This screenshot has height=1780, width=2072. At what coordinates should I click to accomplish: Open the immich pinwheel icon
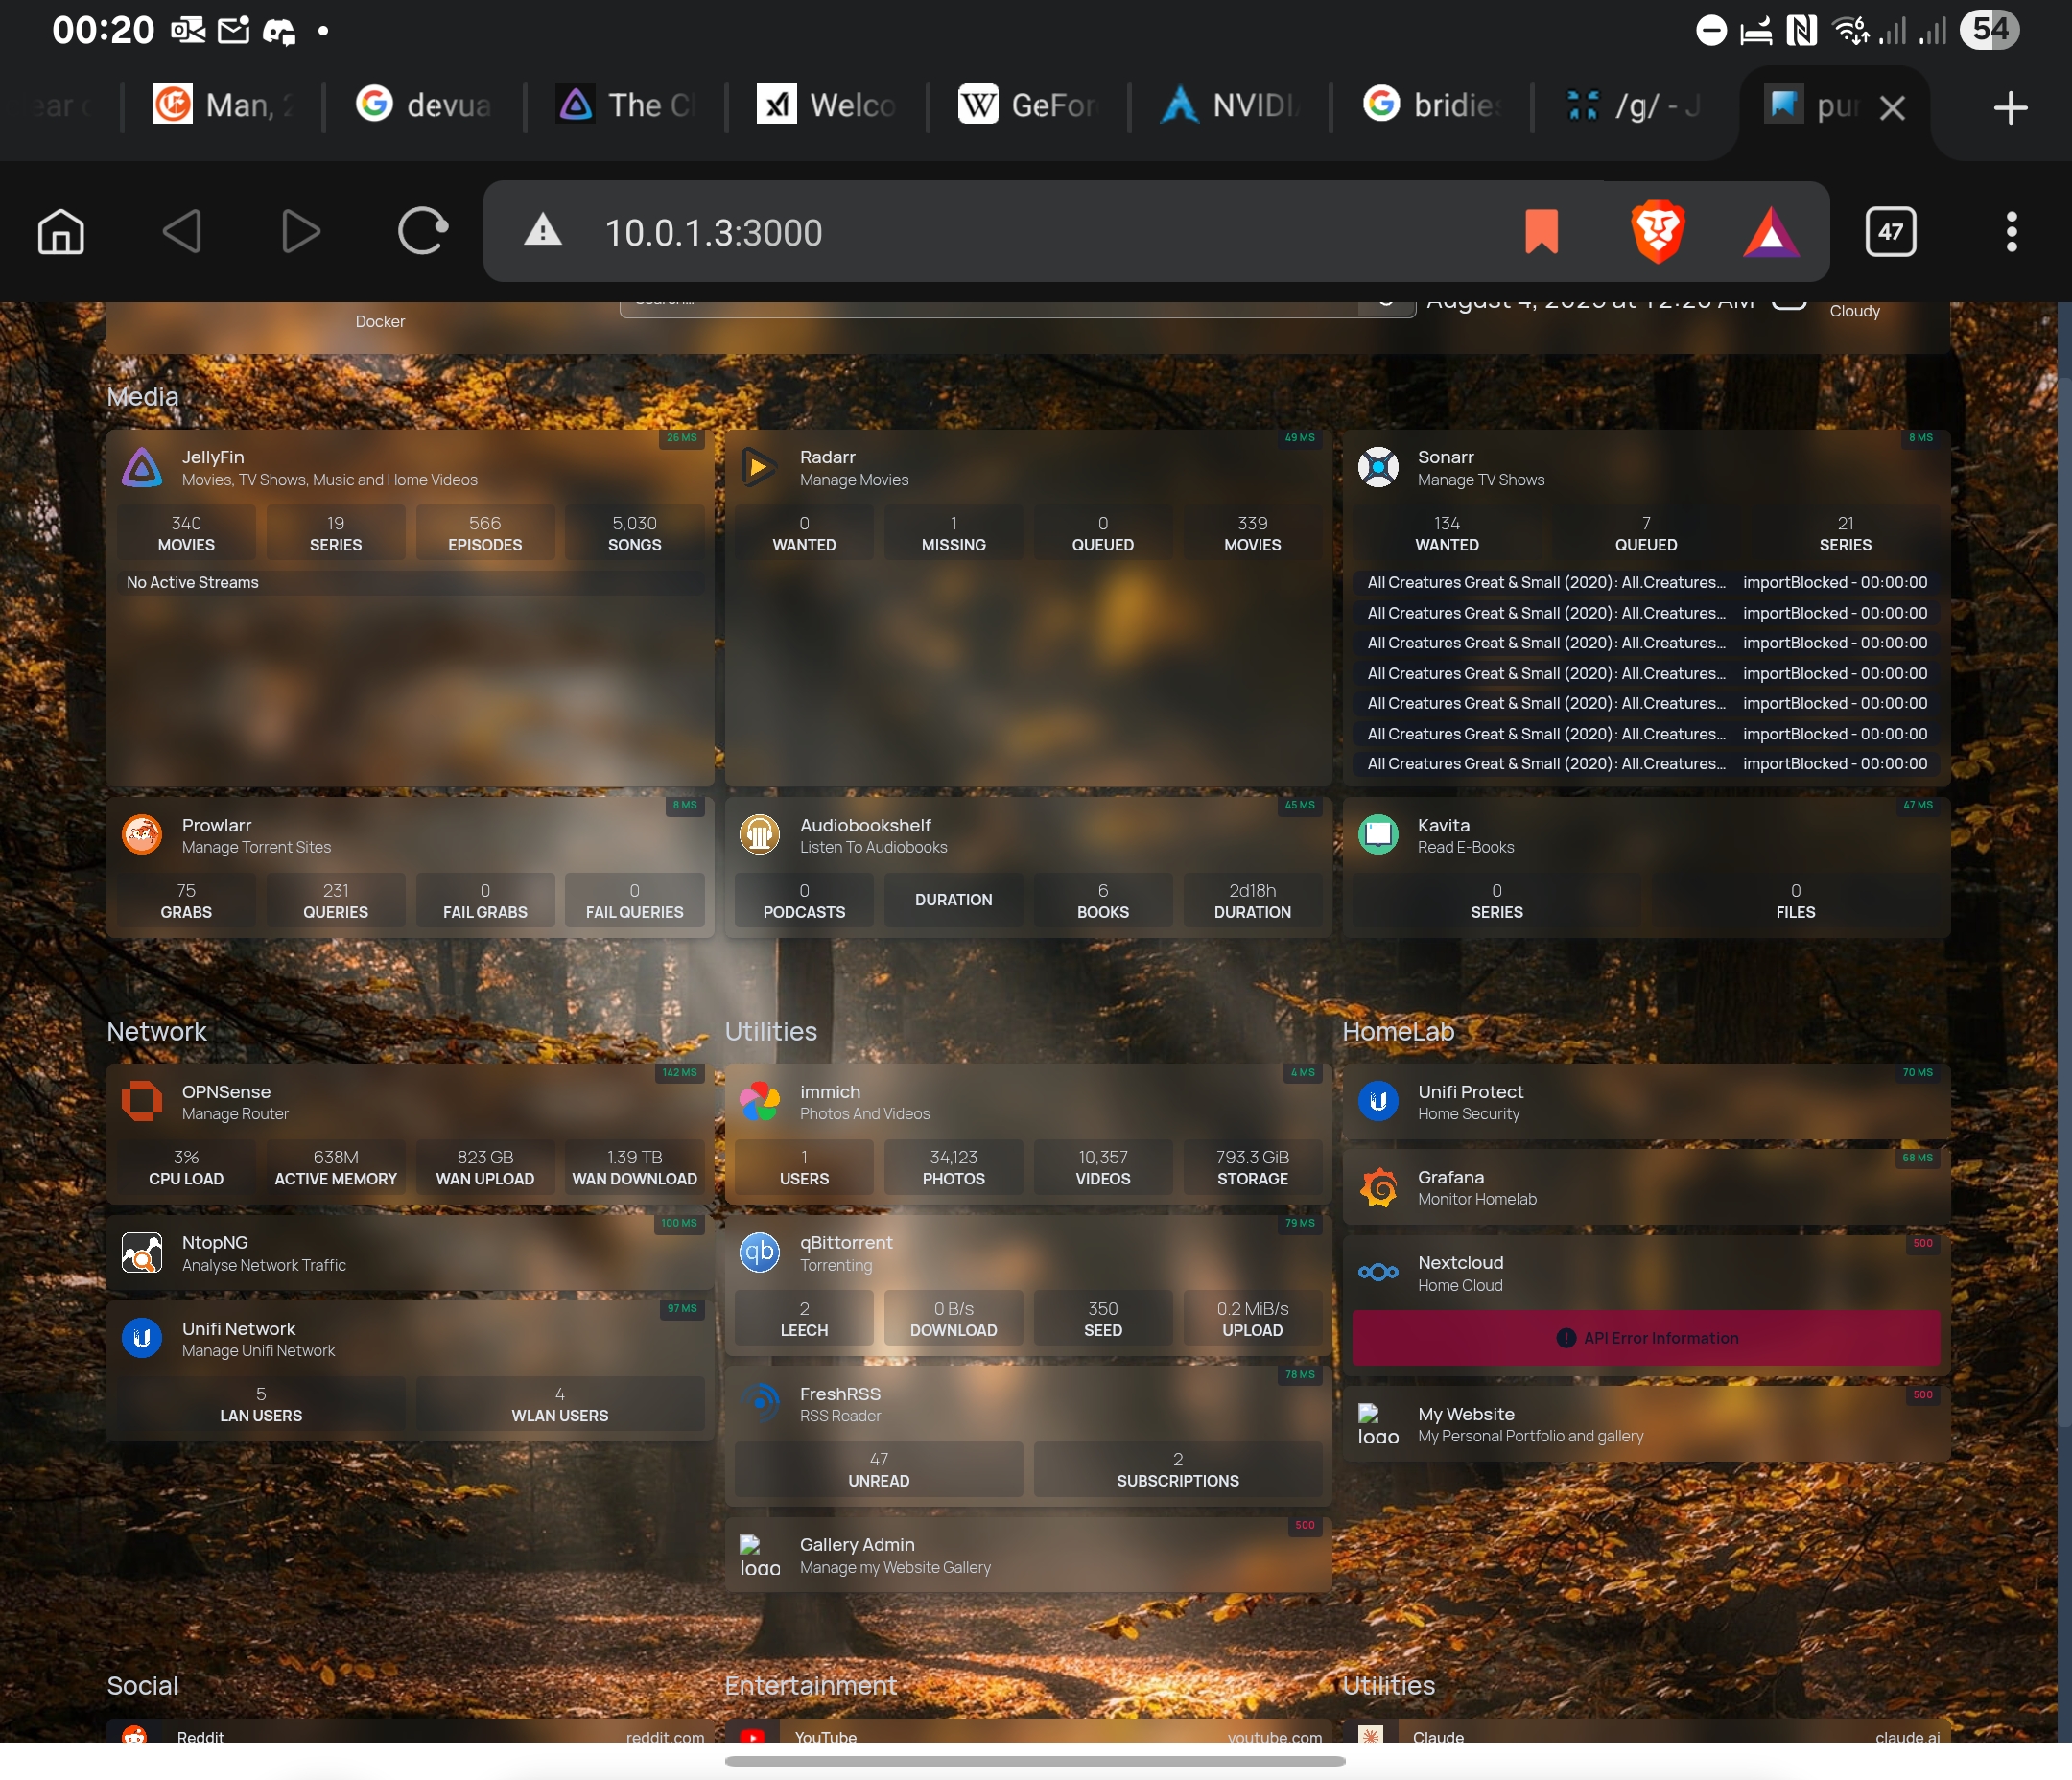click(759, 1101)
